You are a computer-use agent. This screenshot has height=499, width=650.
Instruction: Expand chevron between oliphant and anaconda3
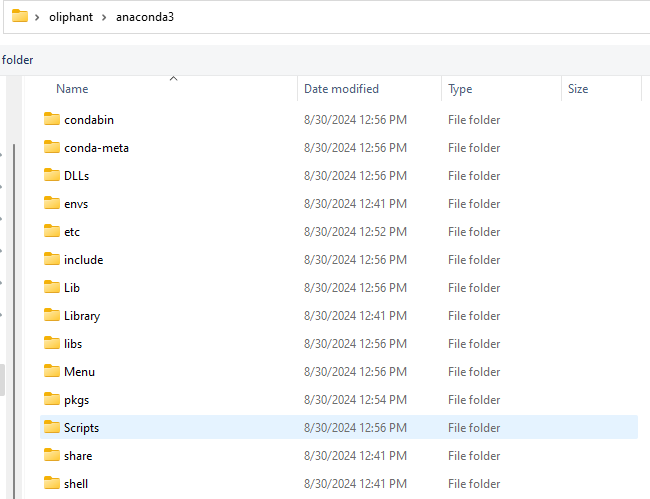click(103, 17)
